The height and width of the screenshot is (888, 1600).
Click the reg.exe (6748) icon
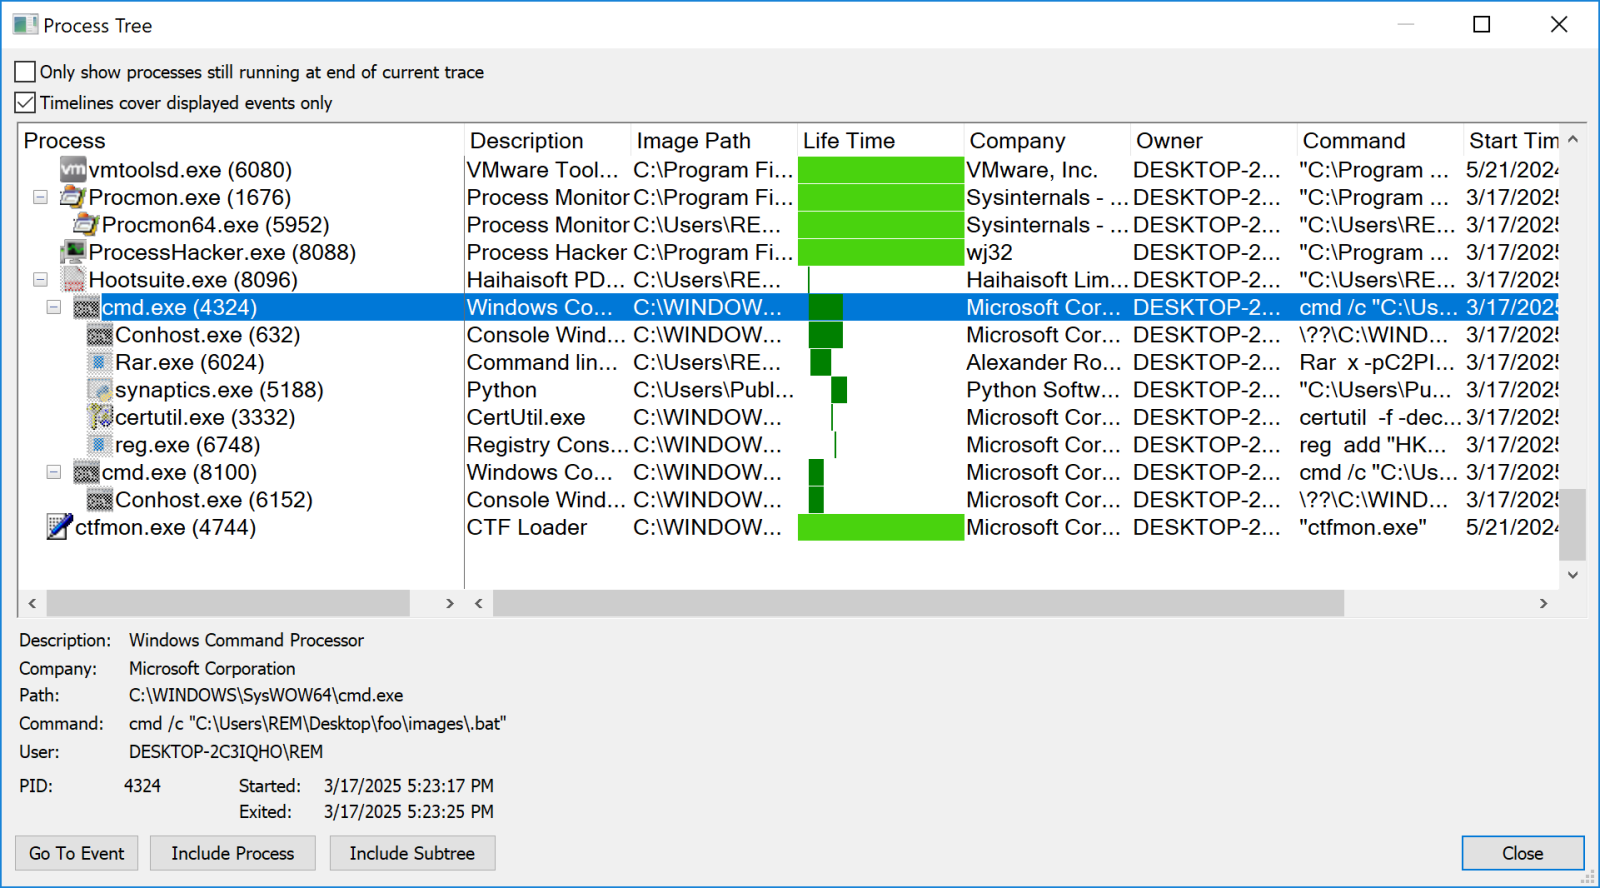pos(100,444)
